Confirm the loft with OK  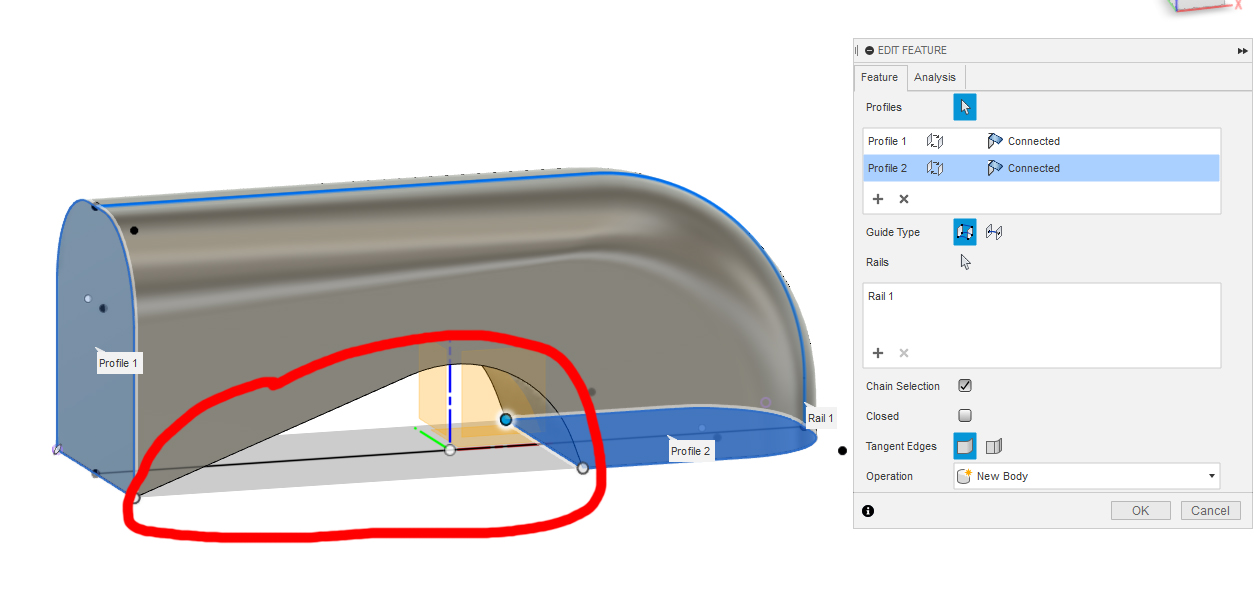pos(1140,510)
